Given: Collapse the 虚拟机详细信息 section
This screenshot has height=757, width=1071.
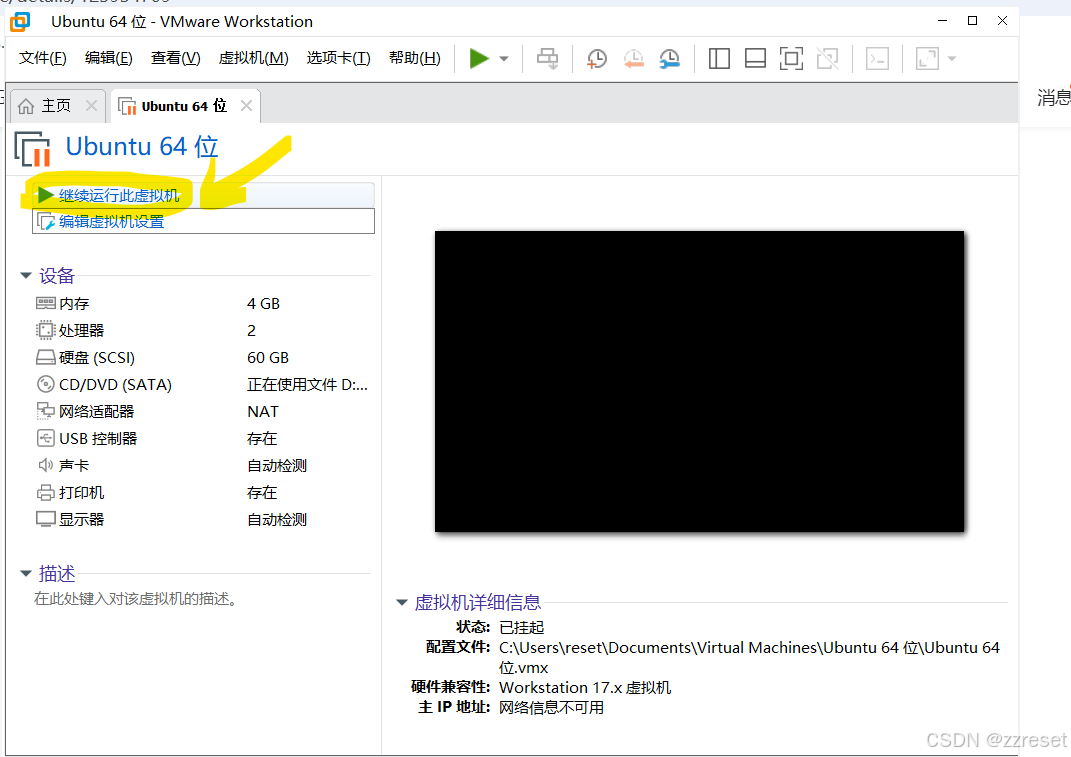Looking at the screenshot, I should 402,602.
